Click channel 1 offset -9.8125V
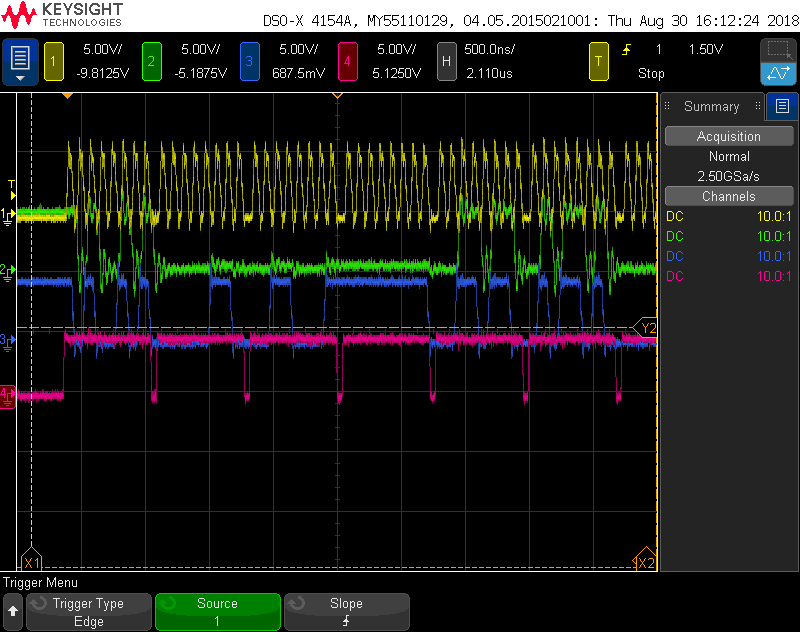Screen dimensions: 800x632 (103, 73)
